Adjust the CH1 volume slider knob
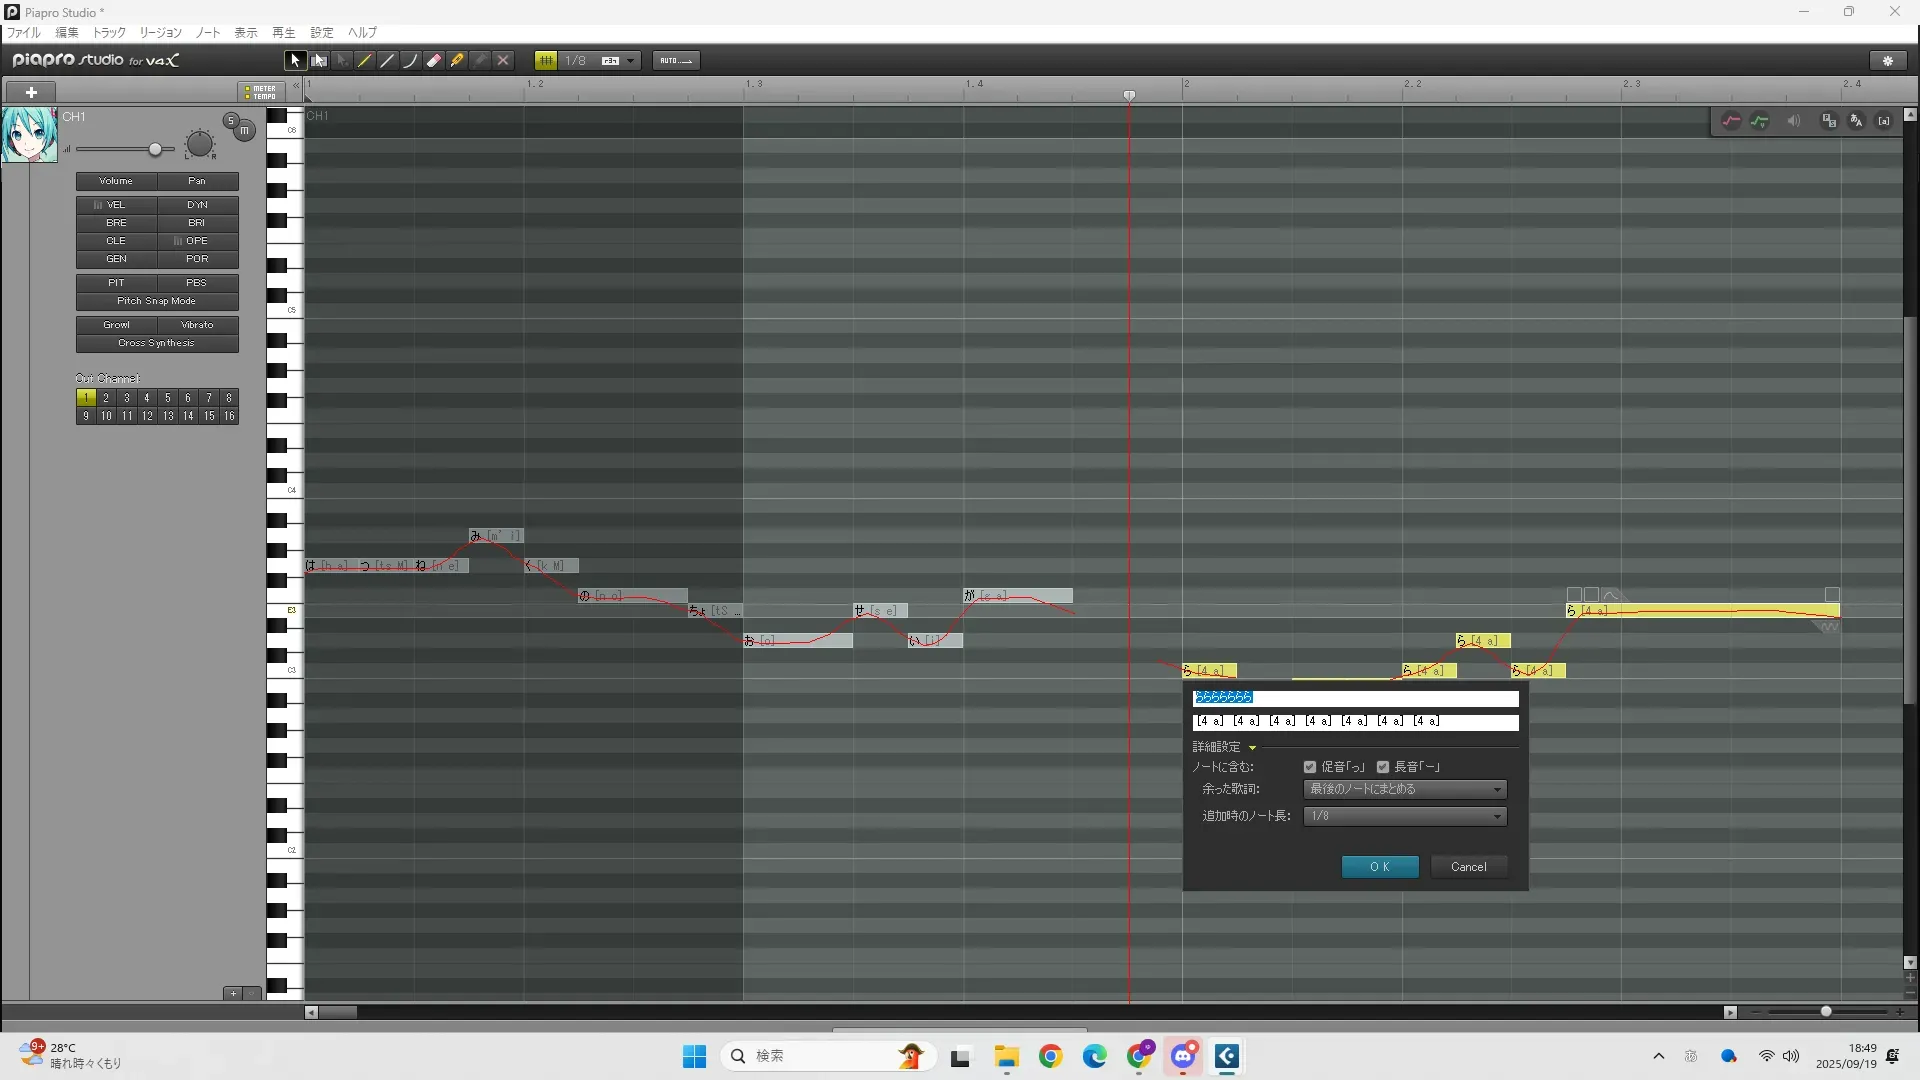The image size is (1920, 1080). (155, 149)
